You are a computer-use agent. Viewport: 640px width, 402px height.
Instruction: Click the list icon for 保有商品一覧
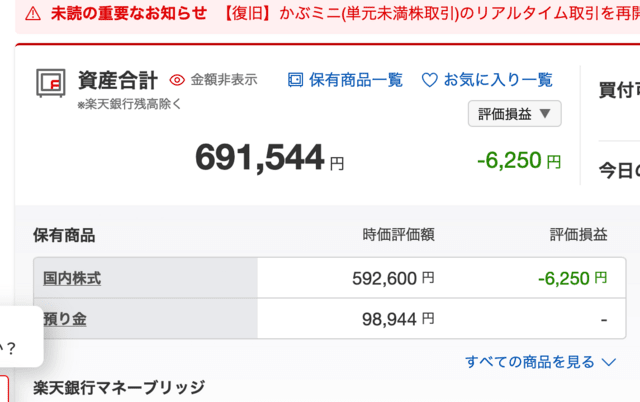(x=295, y=79)
